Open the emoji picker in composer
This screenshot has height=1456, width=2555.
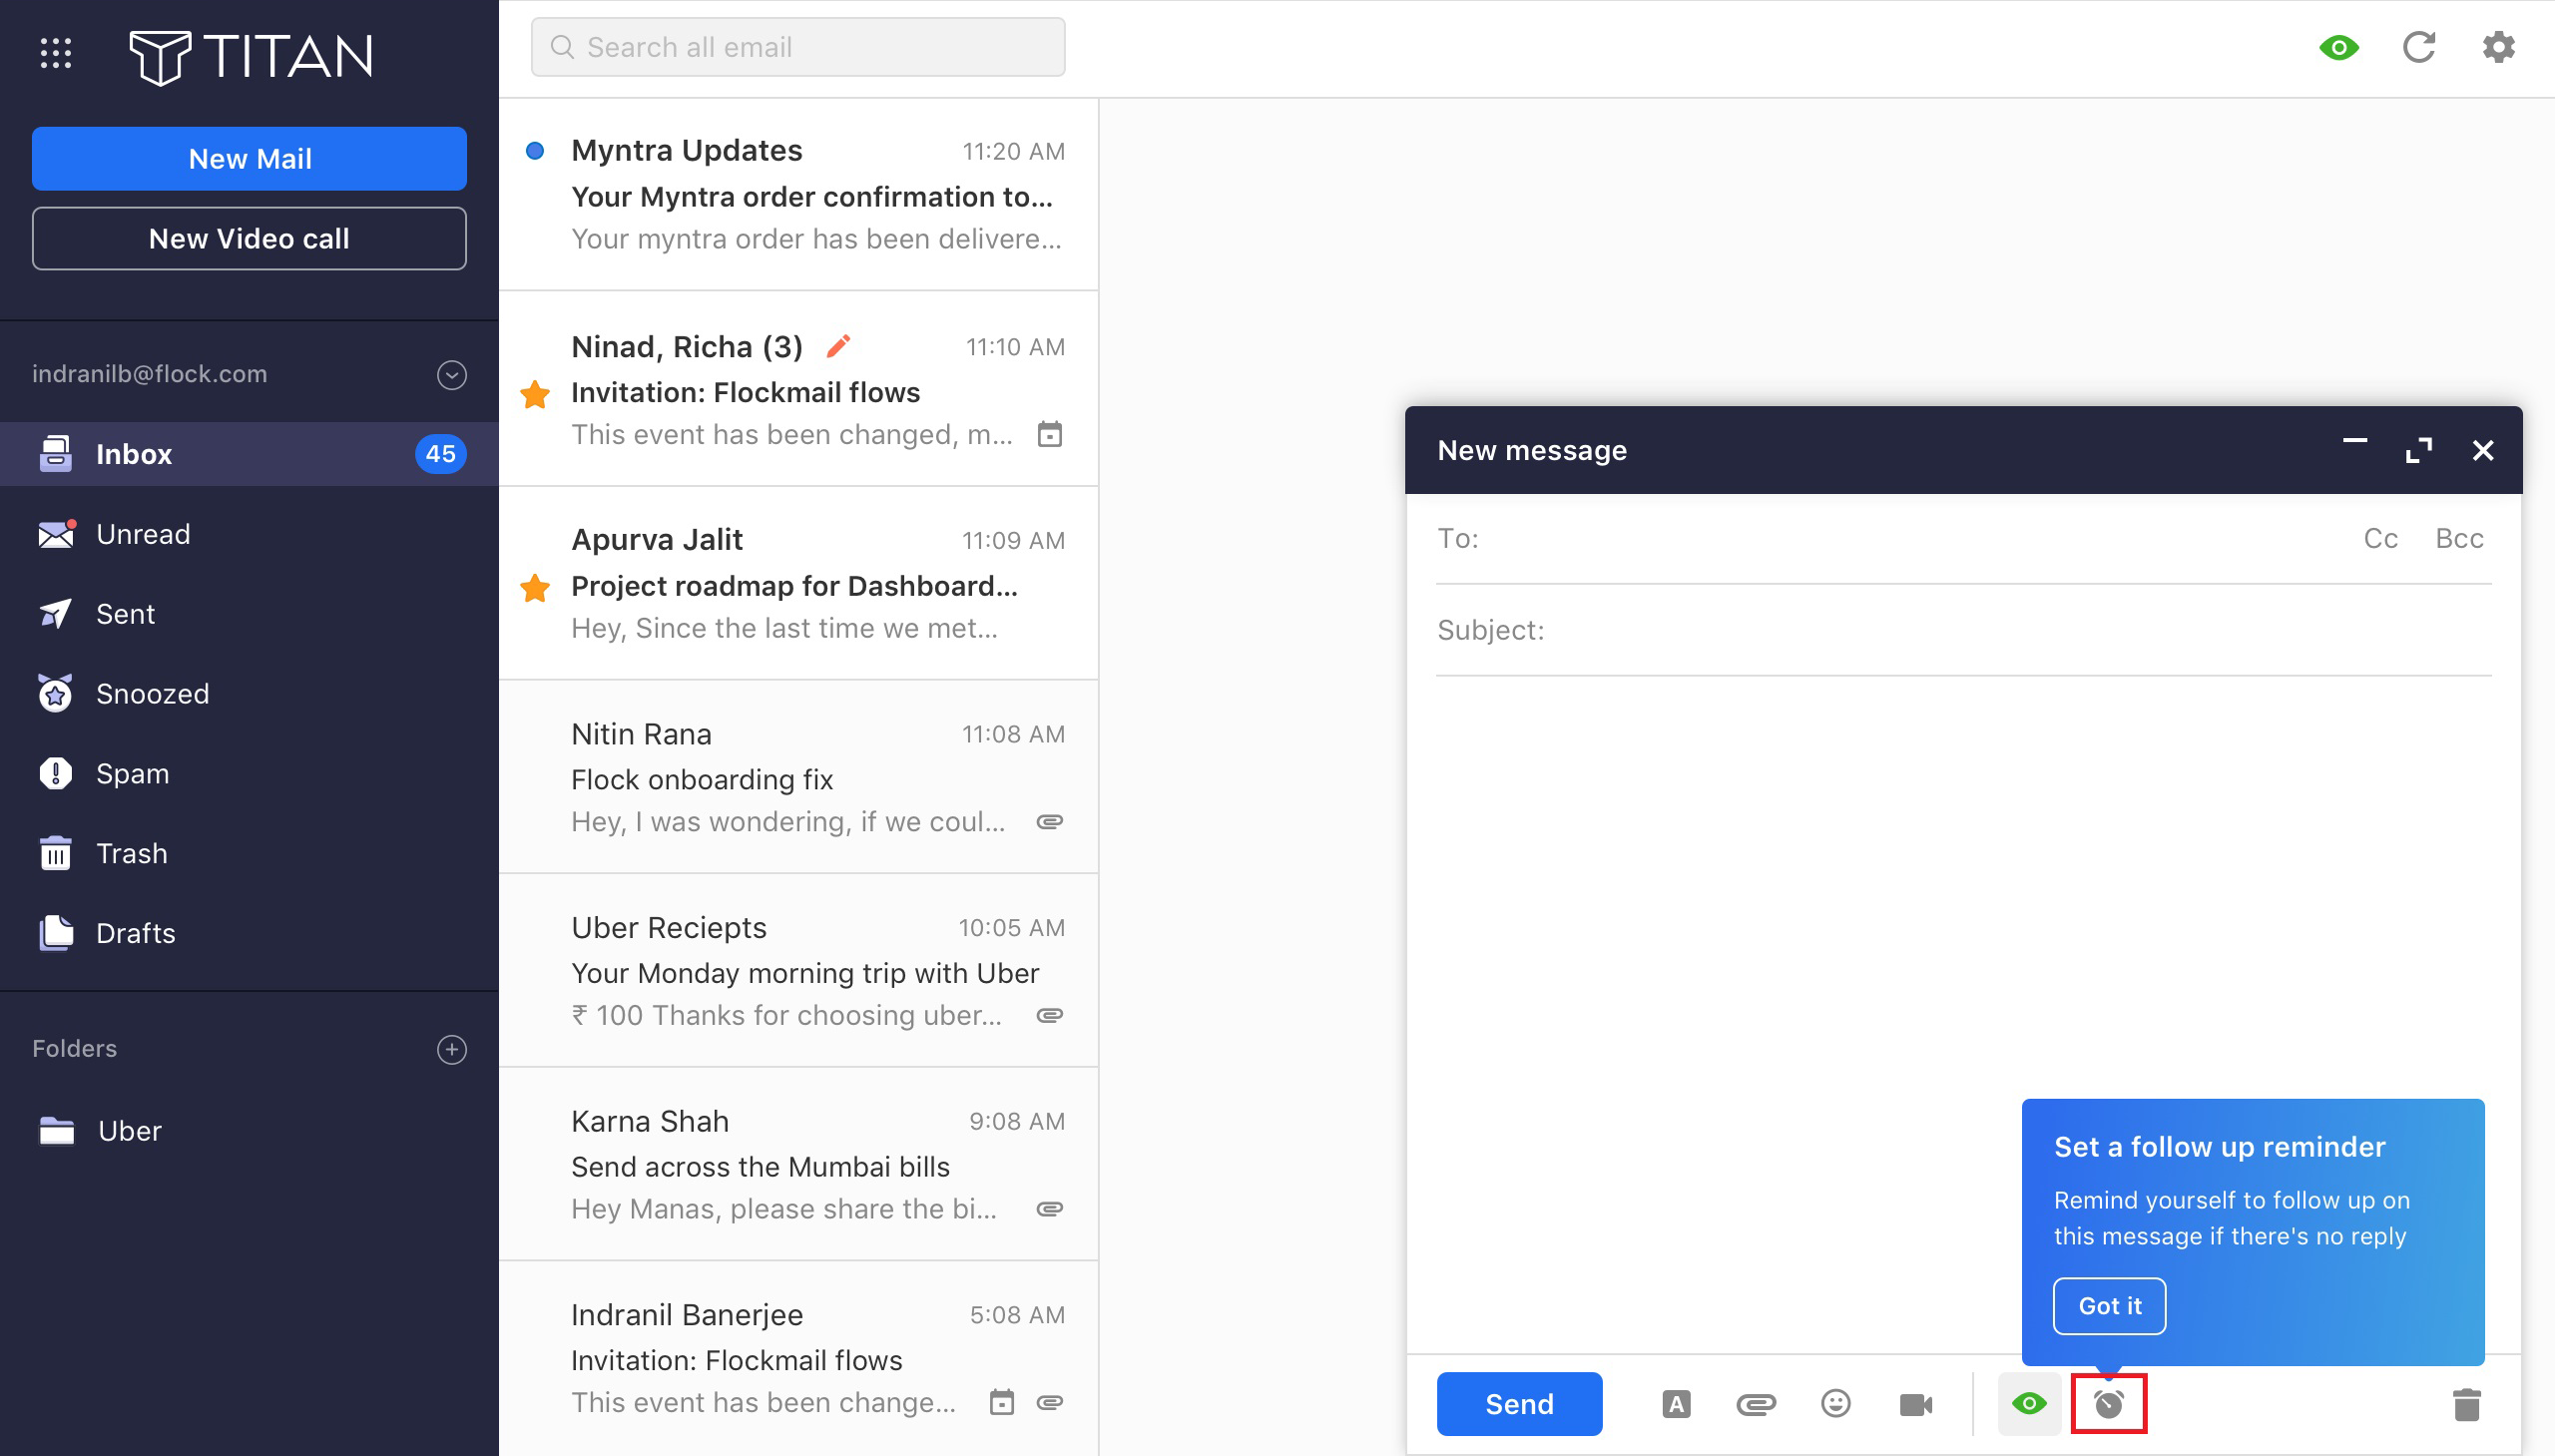coord(1836,1404)
